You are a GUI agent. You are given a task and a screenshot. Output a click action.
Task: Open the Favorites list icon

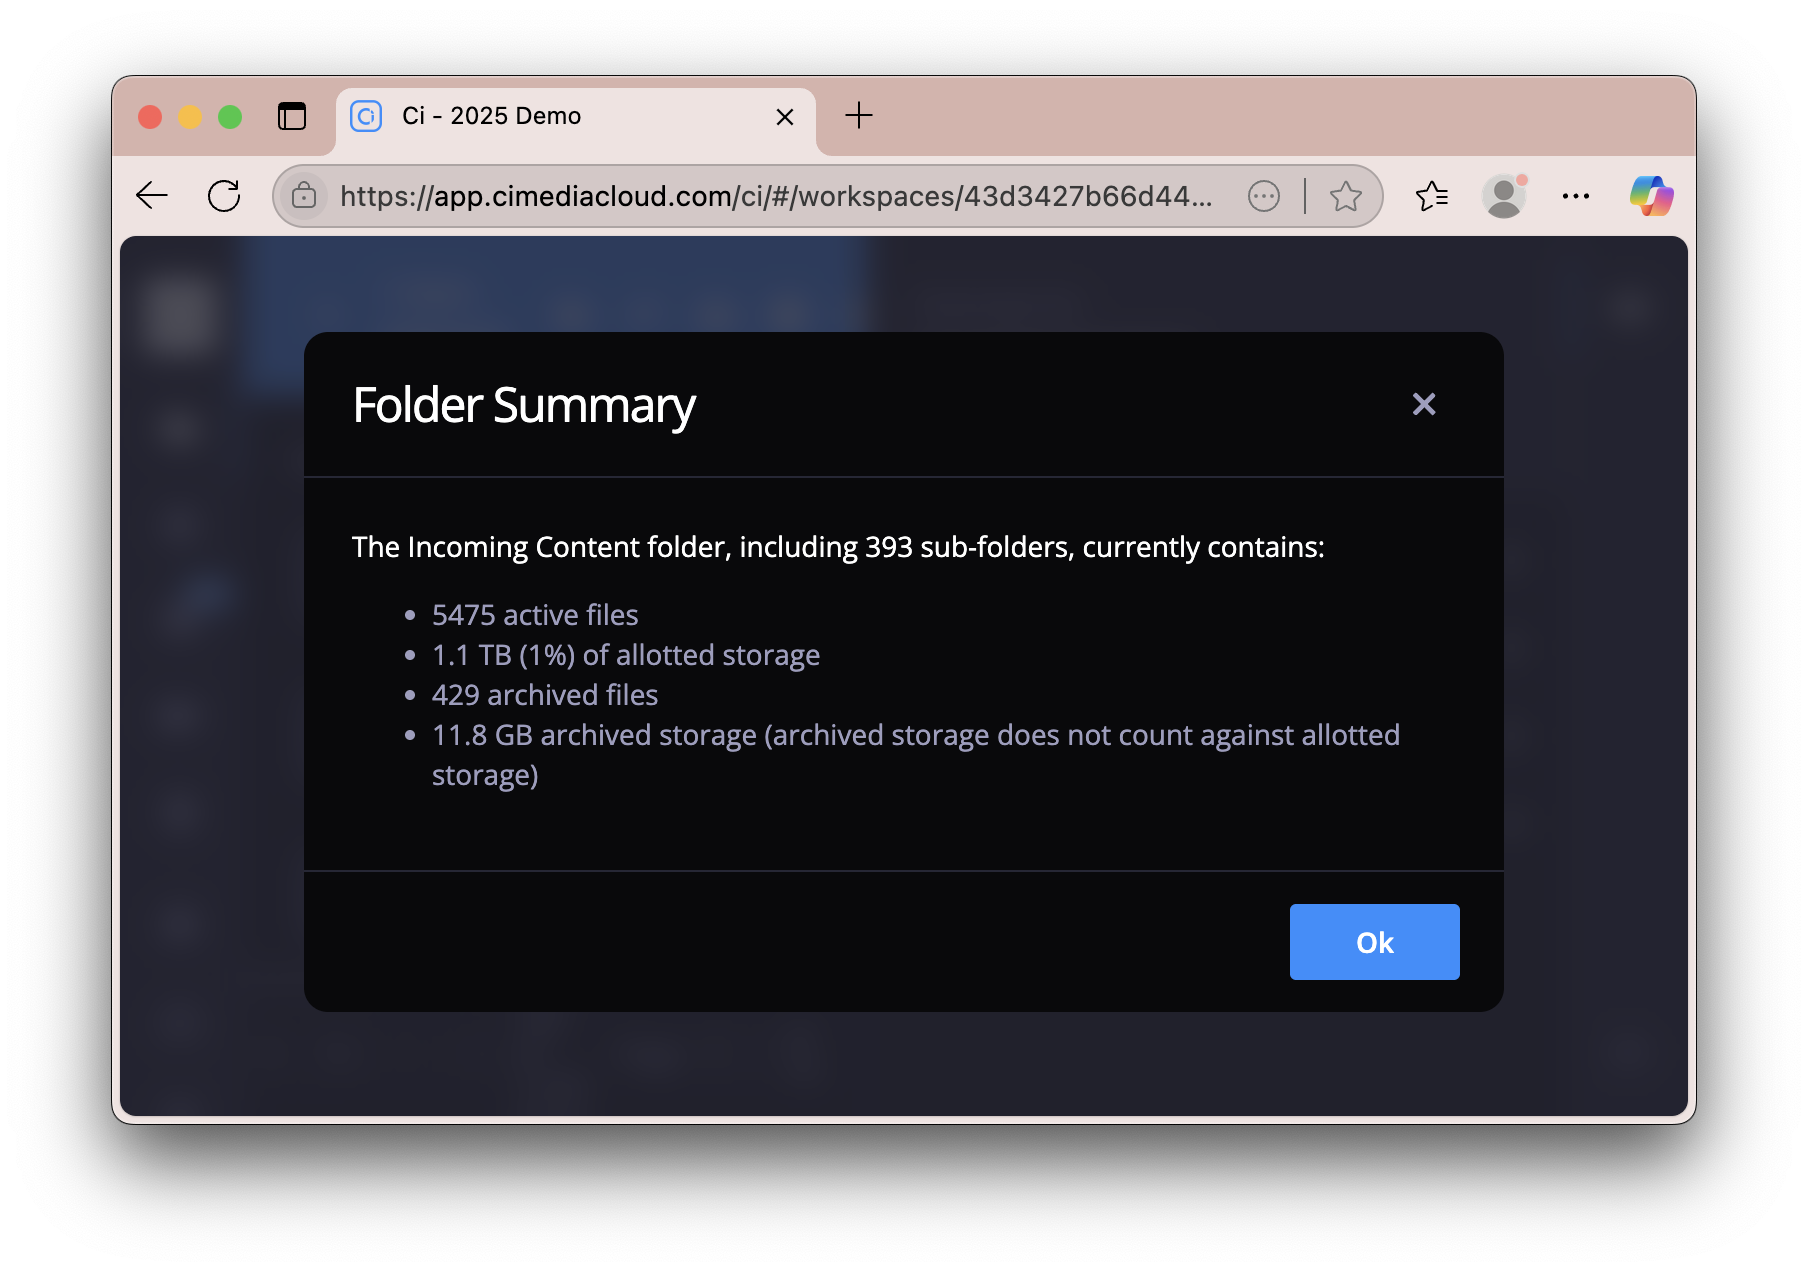(1432, 196)
